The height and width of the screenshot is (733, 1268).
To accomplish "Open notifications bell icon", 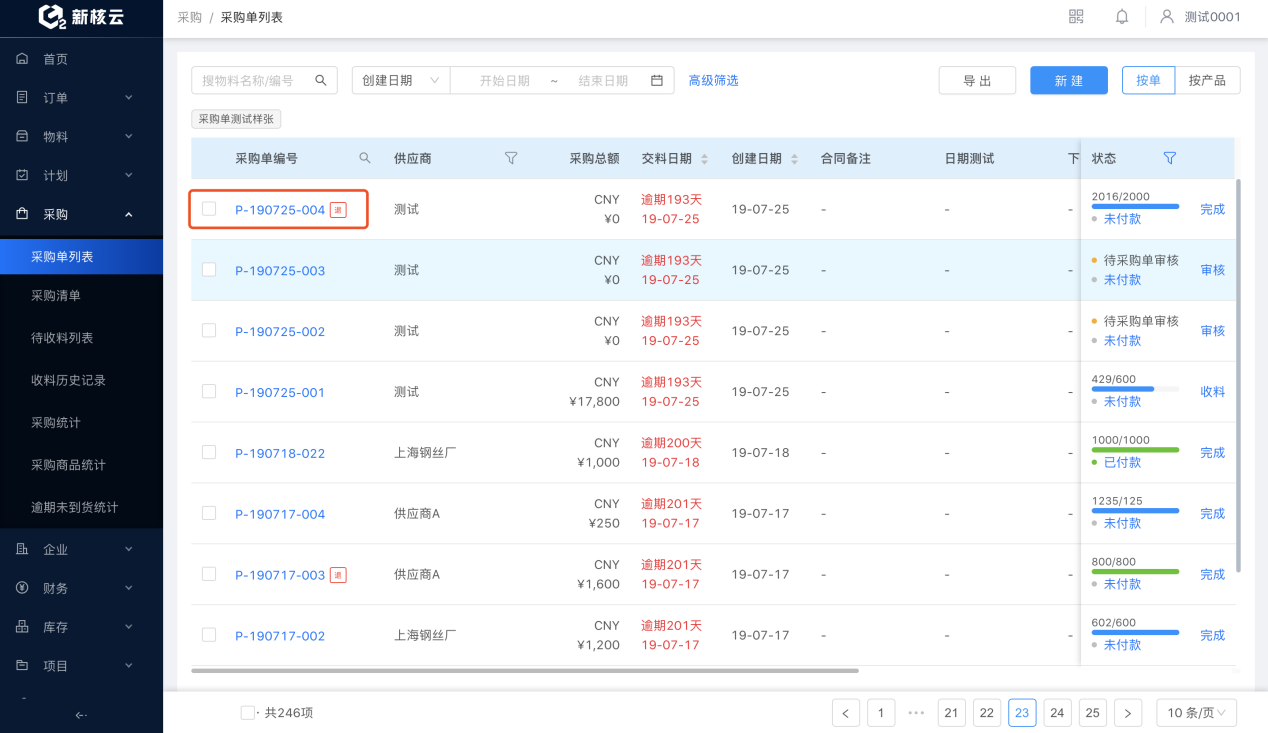I will [1122, 17].
